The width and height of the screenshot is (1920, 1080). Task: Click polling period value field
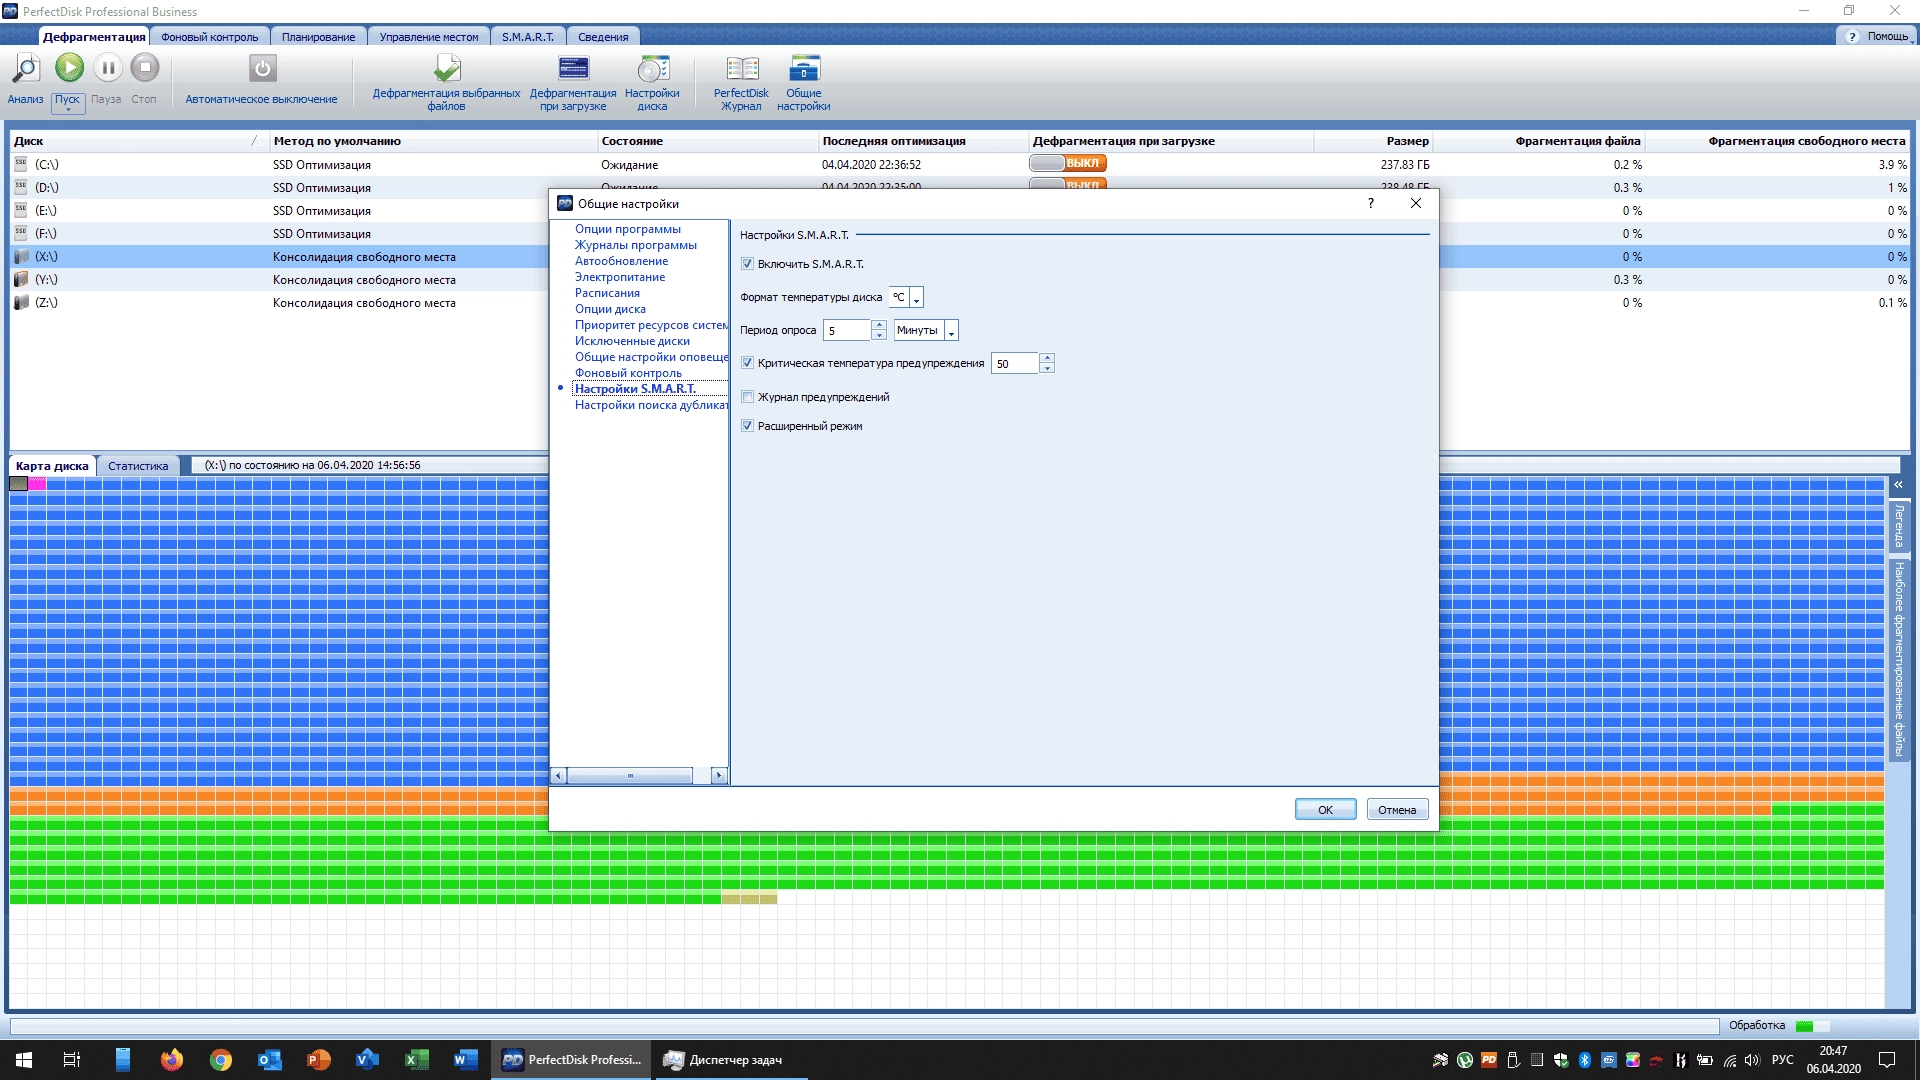pos(847,330)
